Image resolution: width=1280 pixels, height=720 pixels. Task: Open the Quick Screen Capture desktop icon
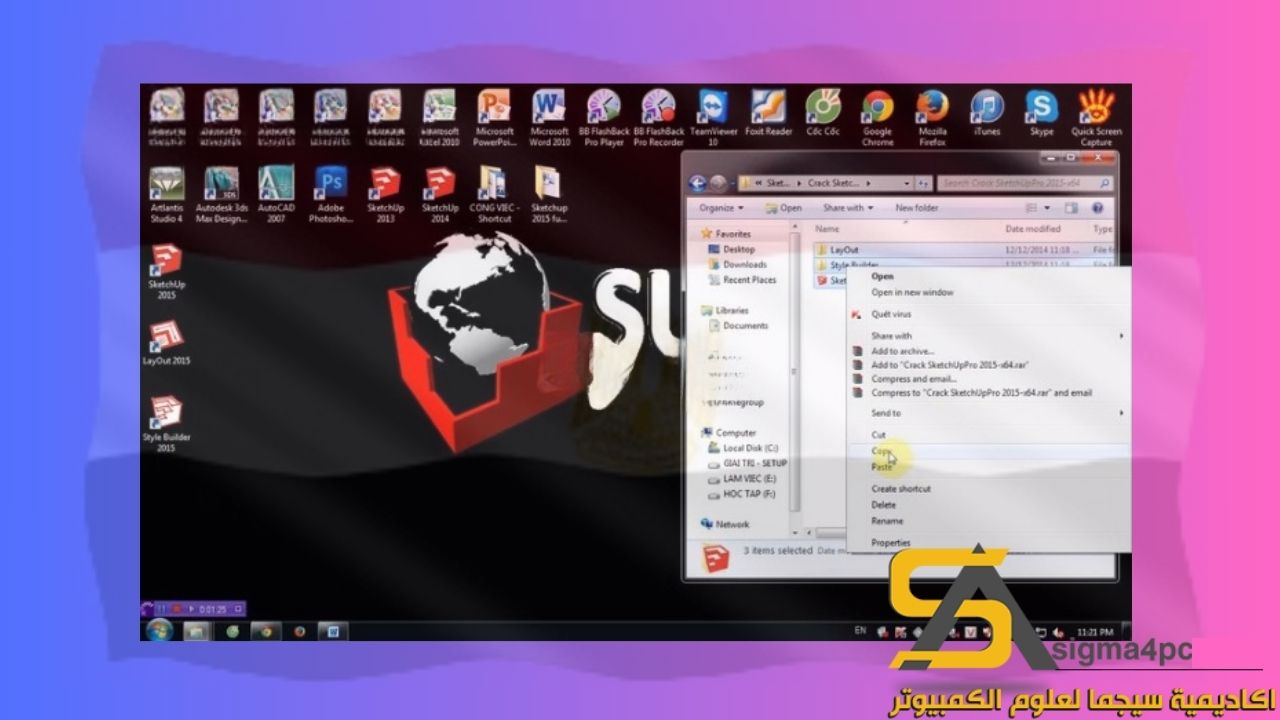point(1096,117)
